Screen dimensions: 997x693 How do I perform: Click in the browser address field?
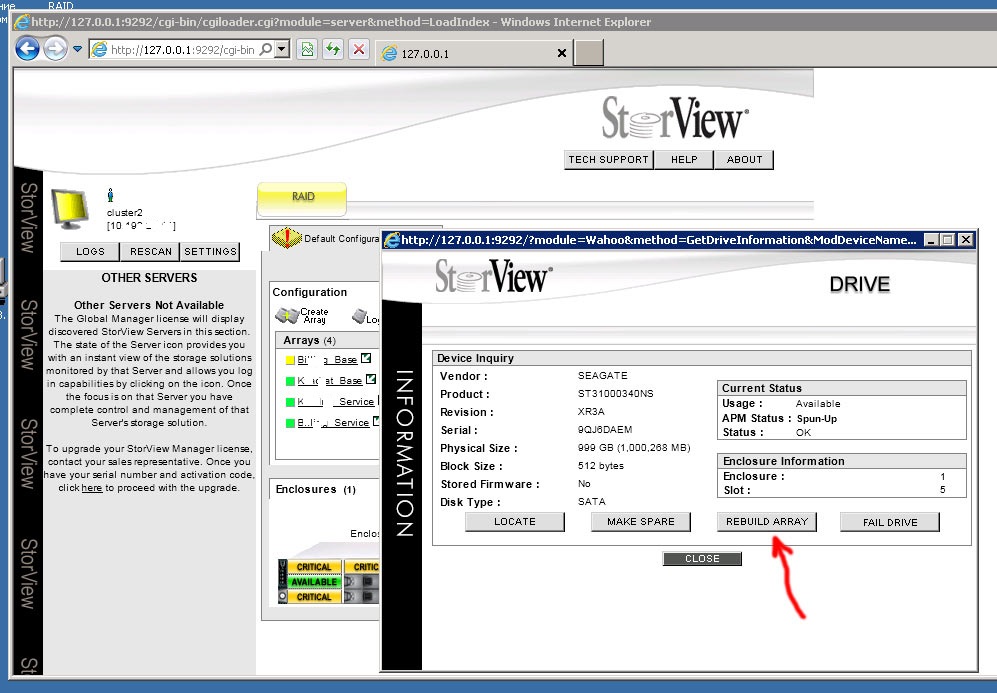pyautogui.click(x=180, y=49)
